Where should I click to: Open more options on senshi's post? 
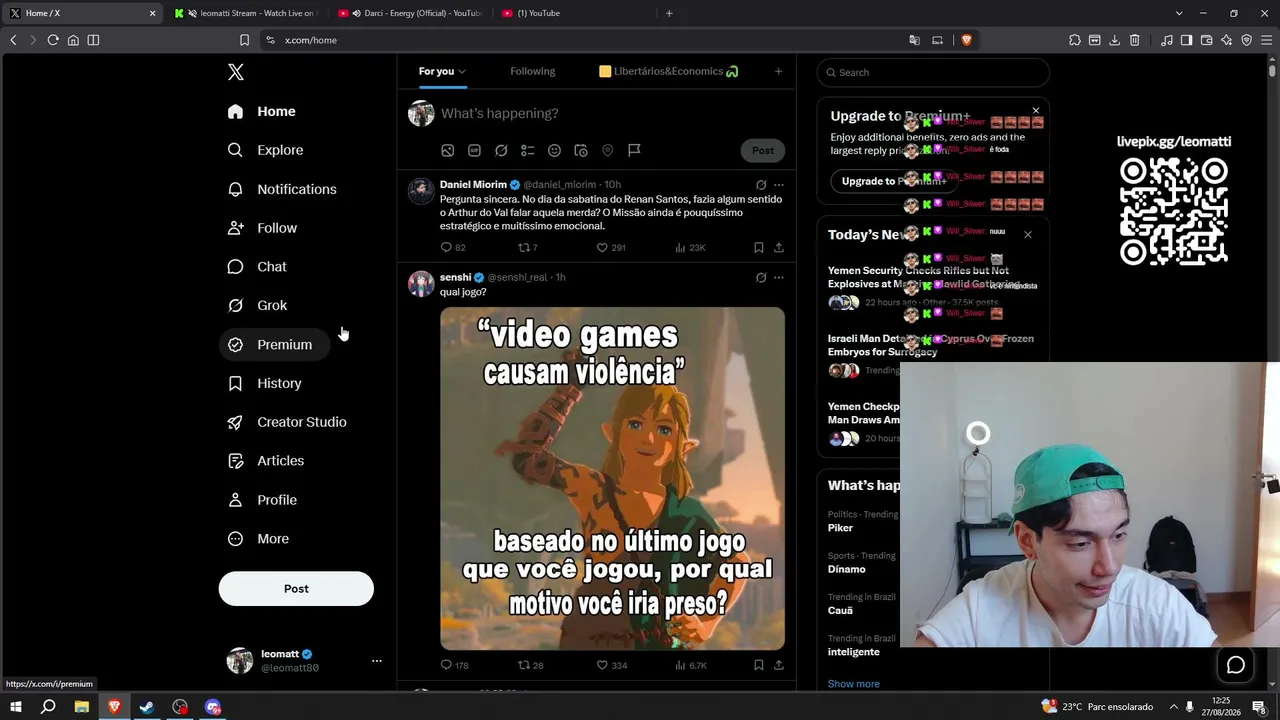point(779,277)
